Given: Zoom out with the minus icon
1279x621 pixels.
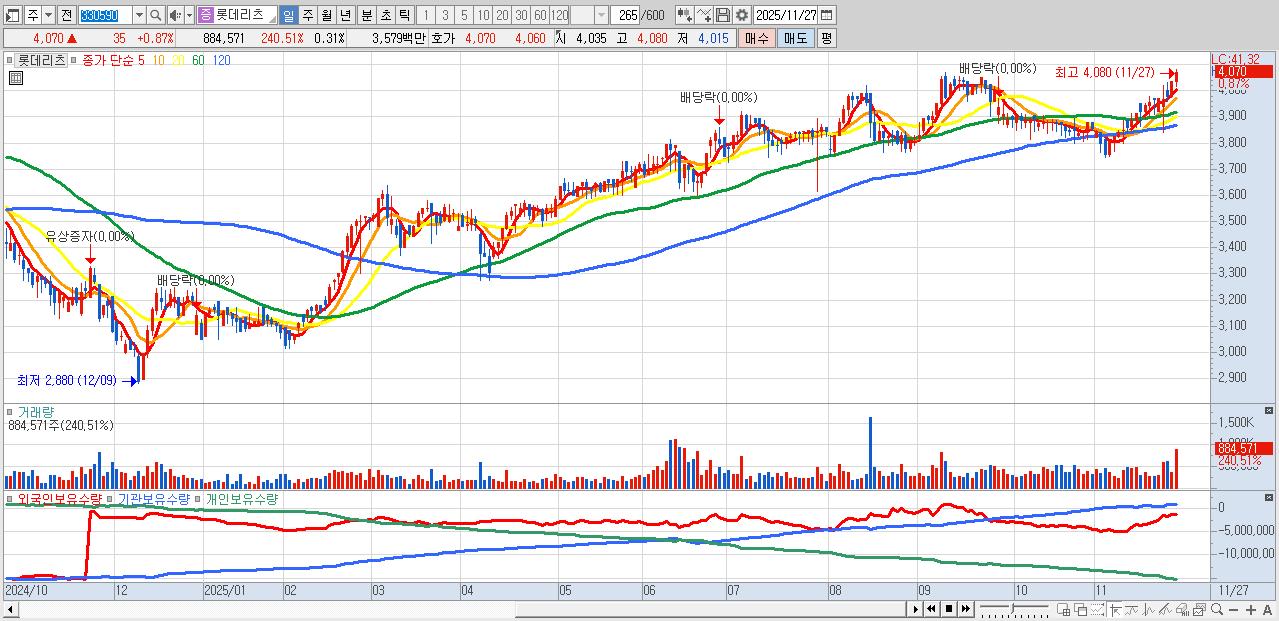Looking at the screenshot, I should [x=1233, y=609].
